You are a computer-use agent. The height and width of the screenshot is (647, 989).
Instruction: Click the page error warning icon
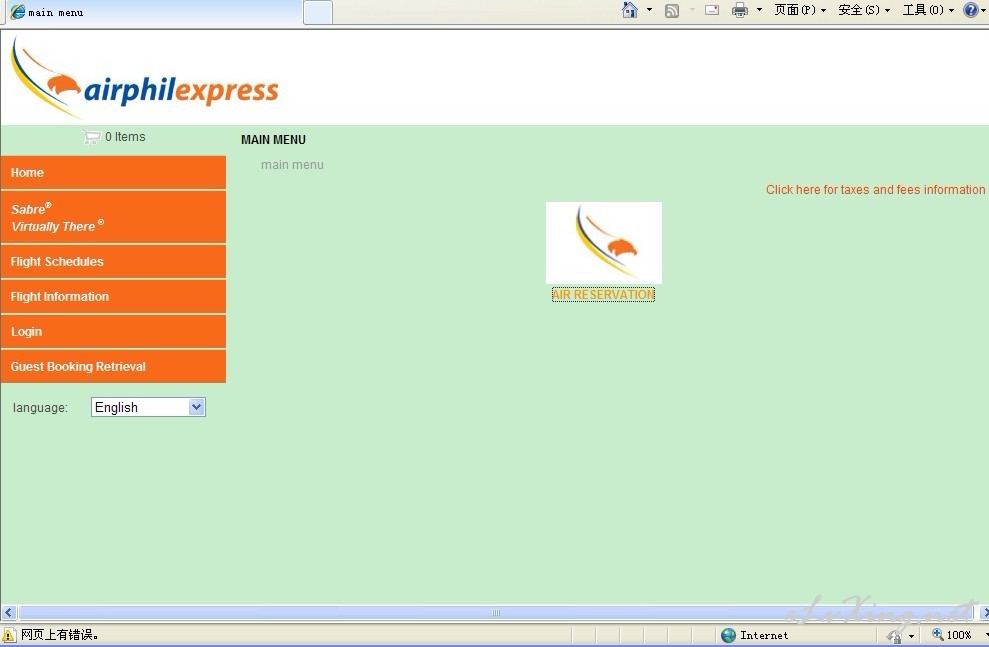click(9, 635)
